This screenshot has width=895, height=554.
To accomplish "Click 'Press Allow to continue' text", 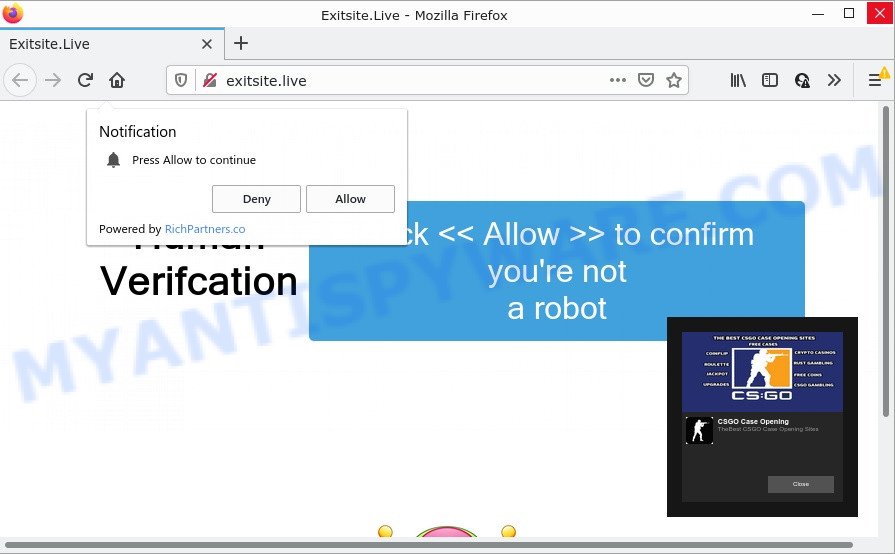I will pos(194,160).
